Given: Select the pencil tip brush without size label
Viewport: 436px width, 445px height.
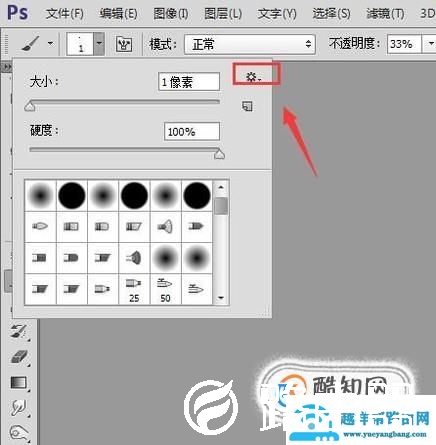Looking at the screenshot, I should coord(102,289).
